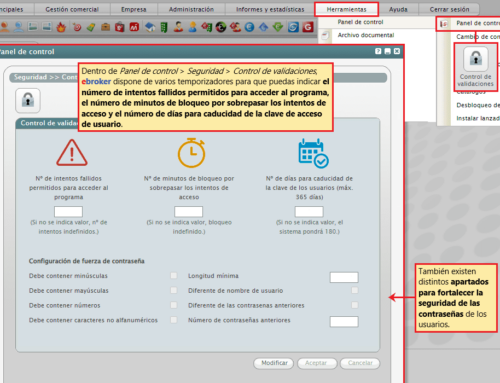This screenshot has height=383, width=500.
Task: Select Panel de control under Herramientas
Action: pyautogui.click(x=360, y=22)
